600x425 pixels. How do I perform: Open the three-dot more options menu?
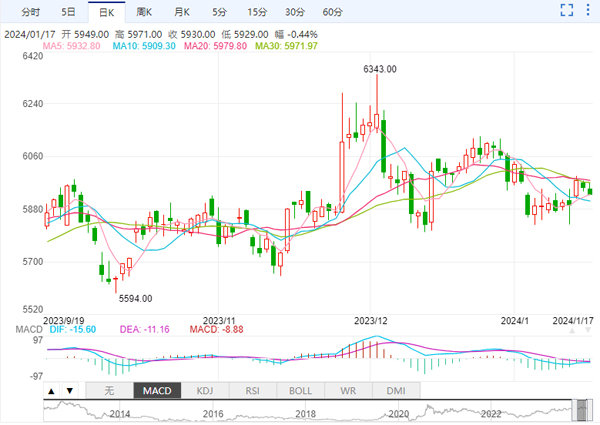588,10
